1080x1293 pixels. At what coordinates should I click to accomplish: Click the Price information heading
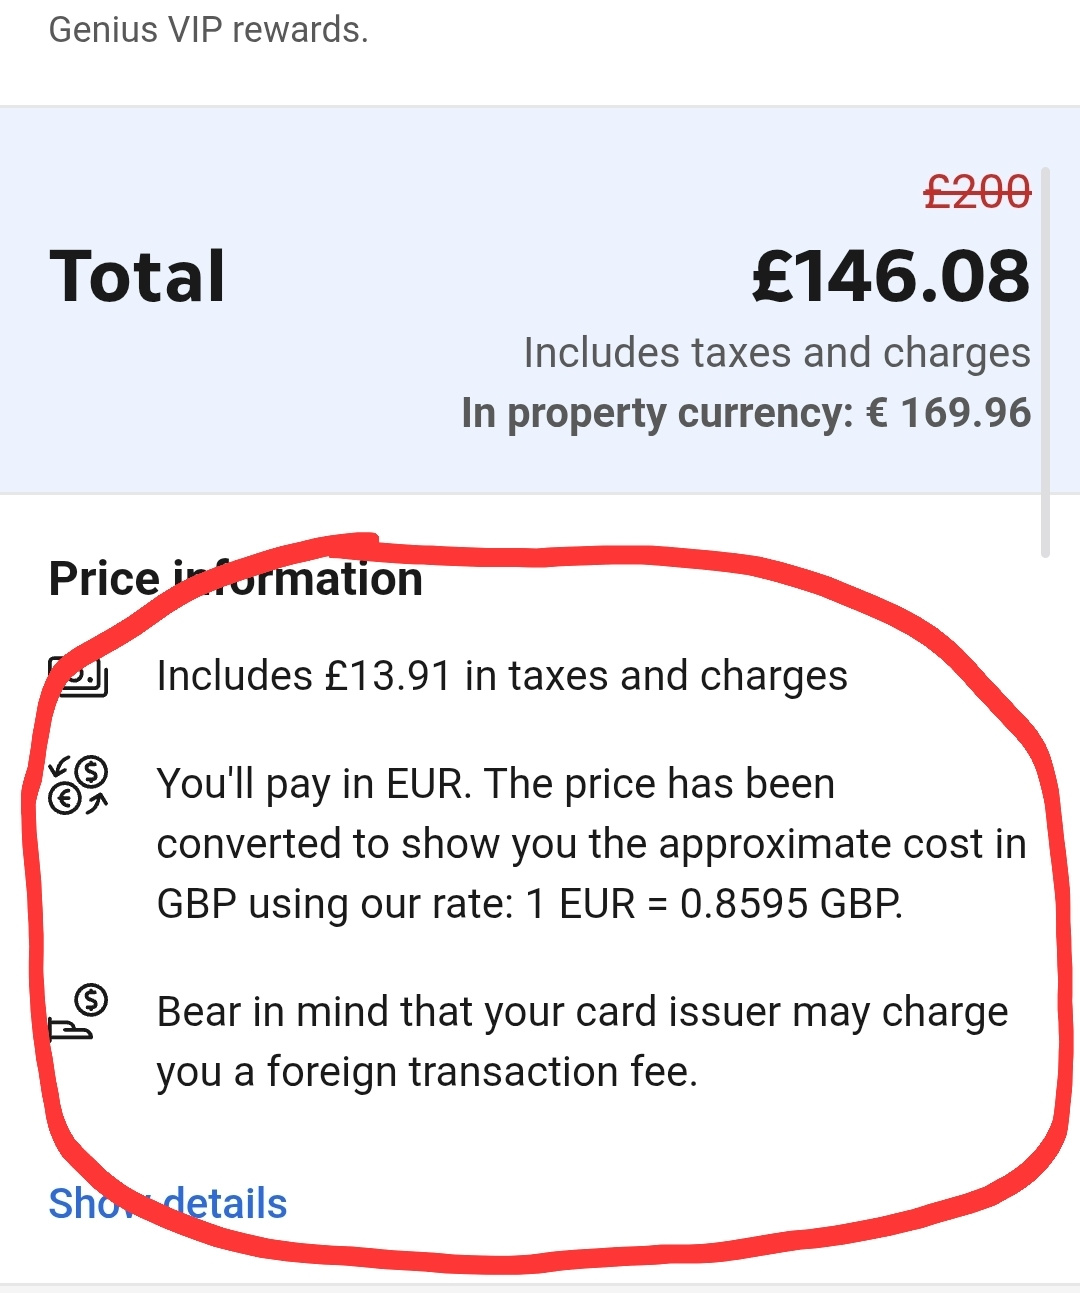[236, 579]
